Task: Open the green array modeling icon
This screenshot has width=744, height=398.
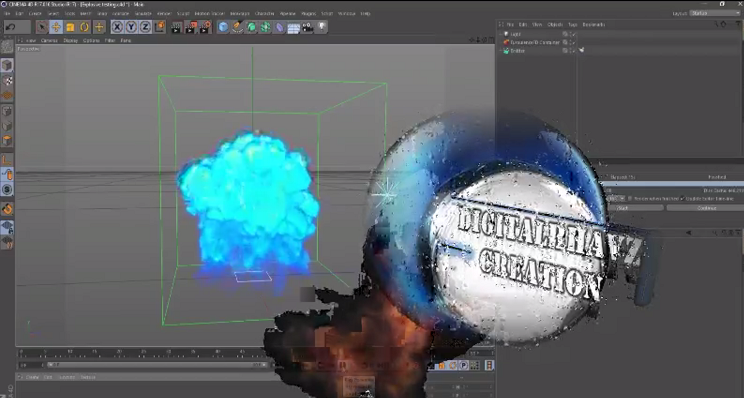Action: 266,27
